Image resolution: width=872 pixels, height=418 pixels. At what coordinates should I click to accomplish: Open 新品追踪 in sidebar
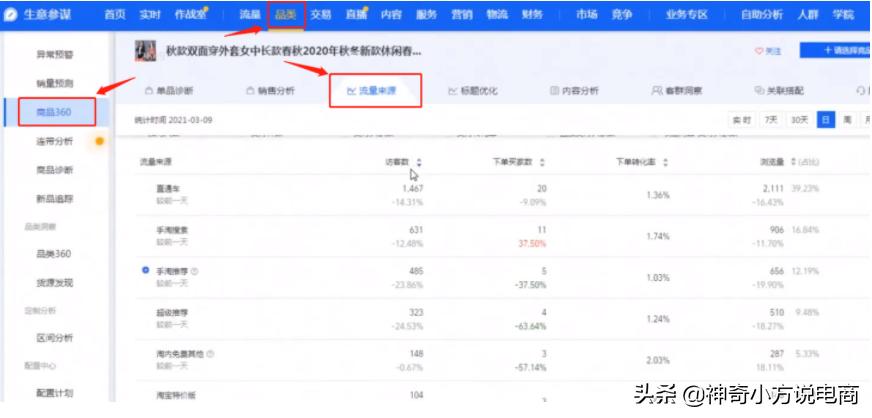click(x=54, y=198)
